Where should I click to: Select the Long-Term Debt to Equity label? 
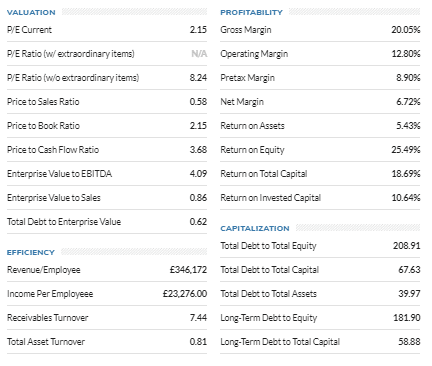[269, 318]
